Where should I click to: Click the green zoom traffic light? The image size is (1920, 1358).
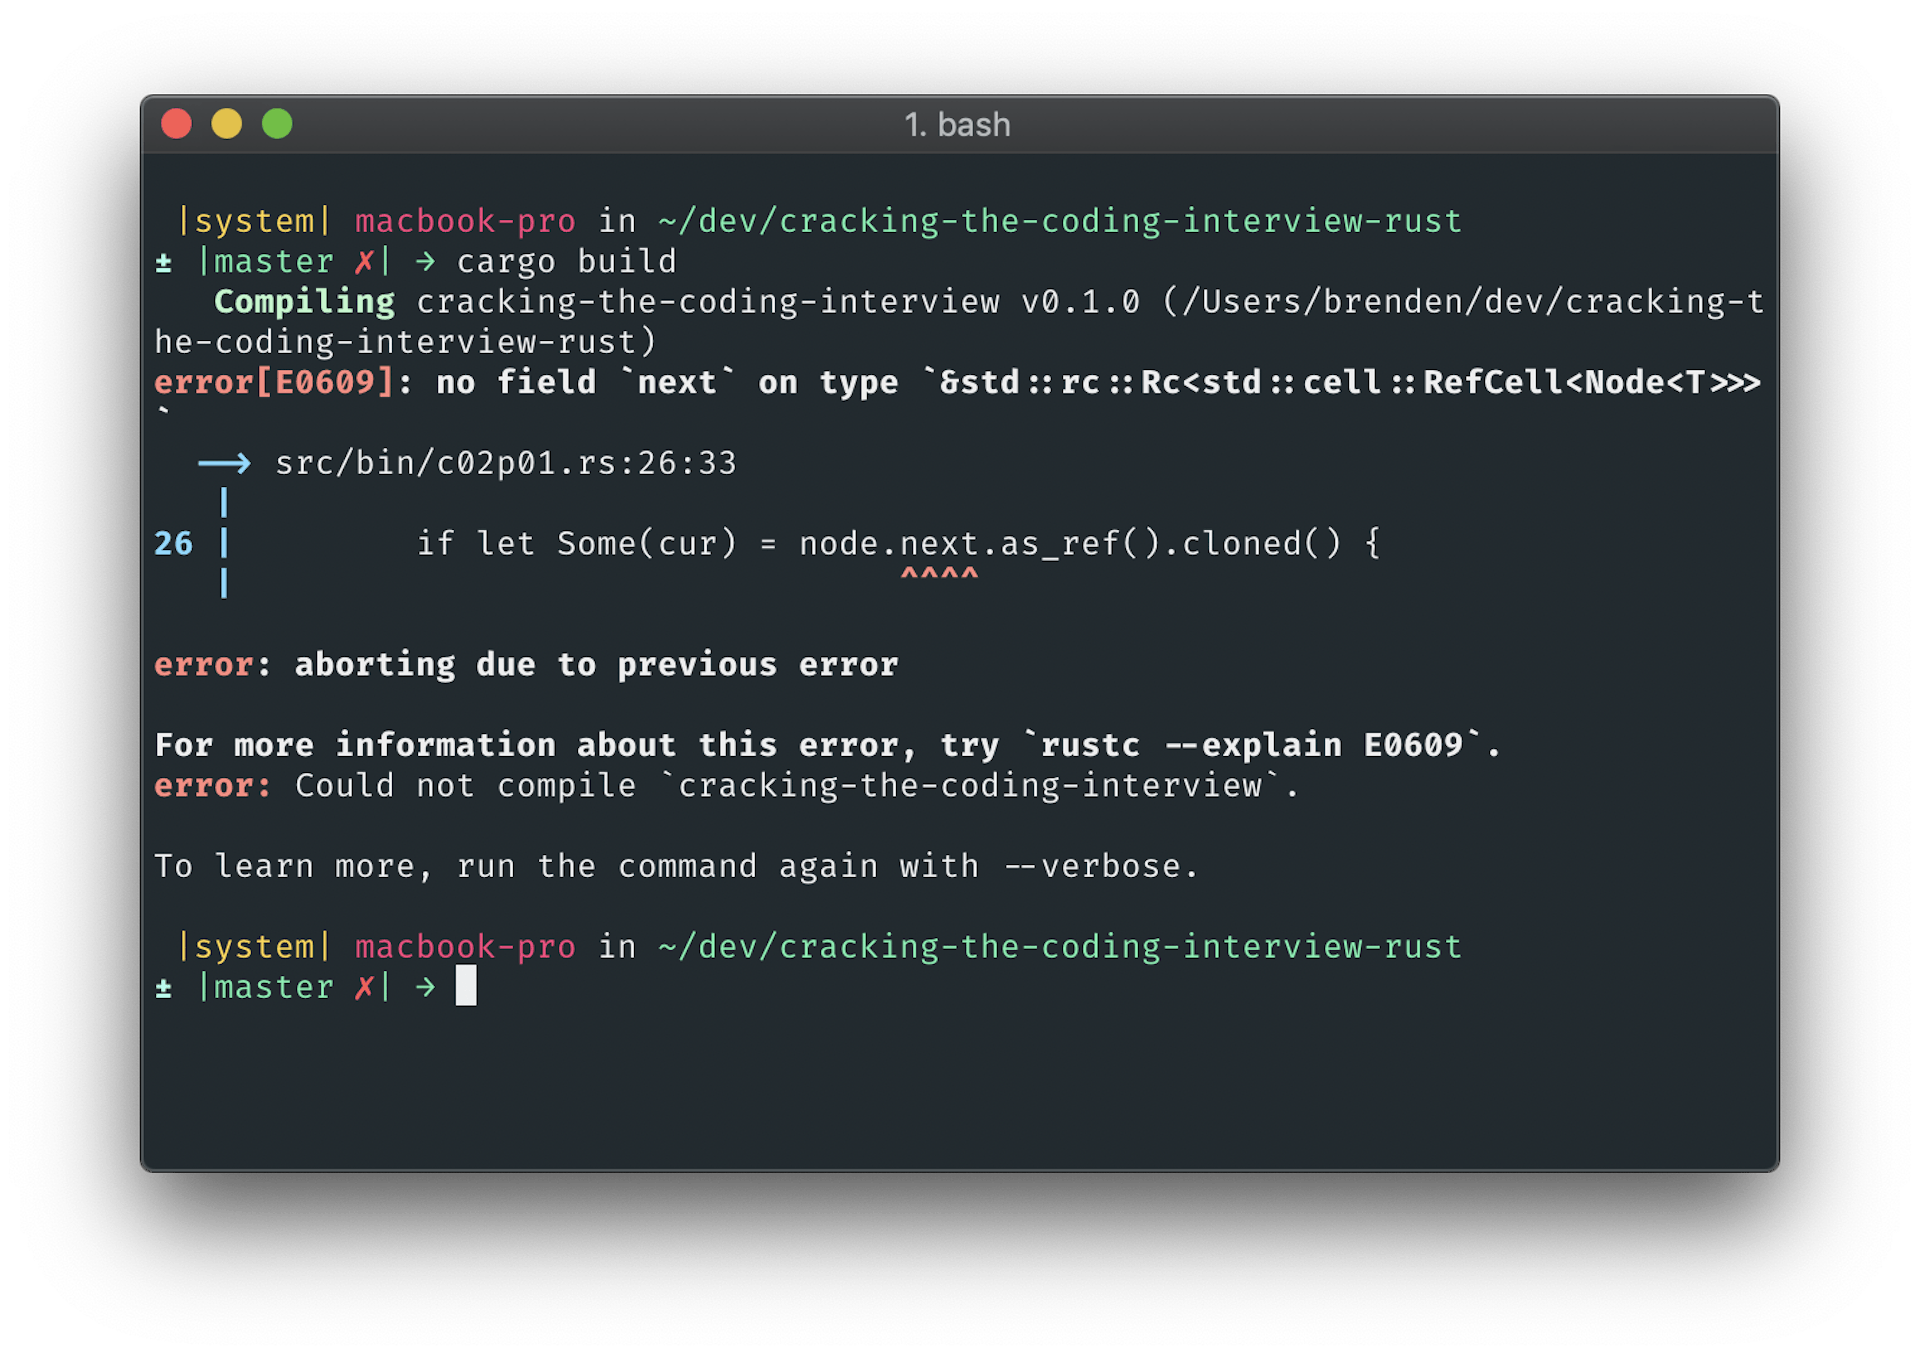point(277,123)
